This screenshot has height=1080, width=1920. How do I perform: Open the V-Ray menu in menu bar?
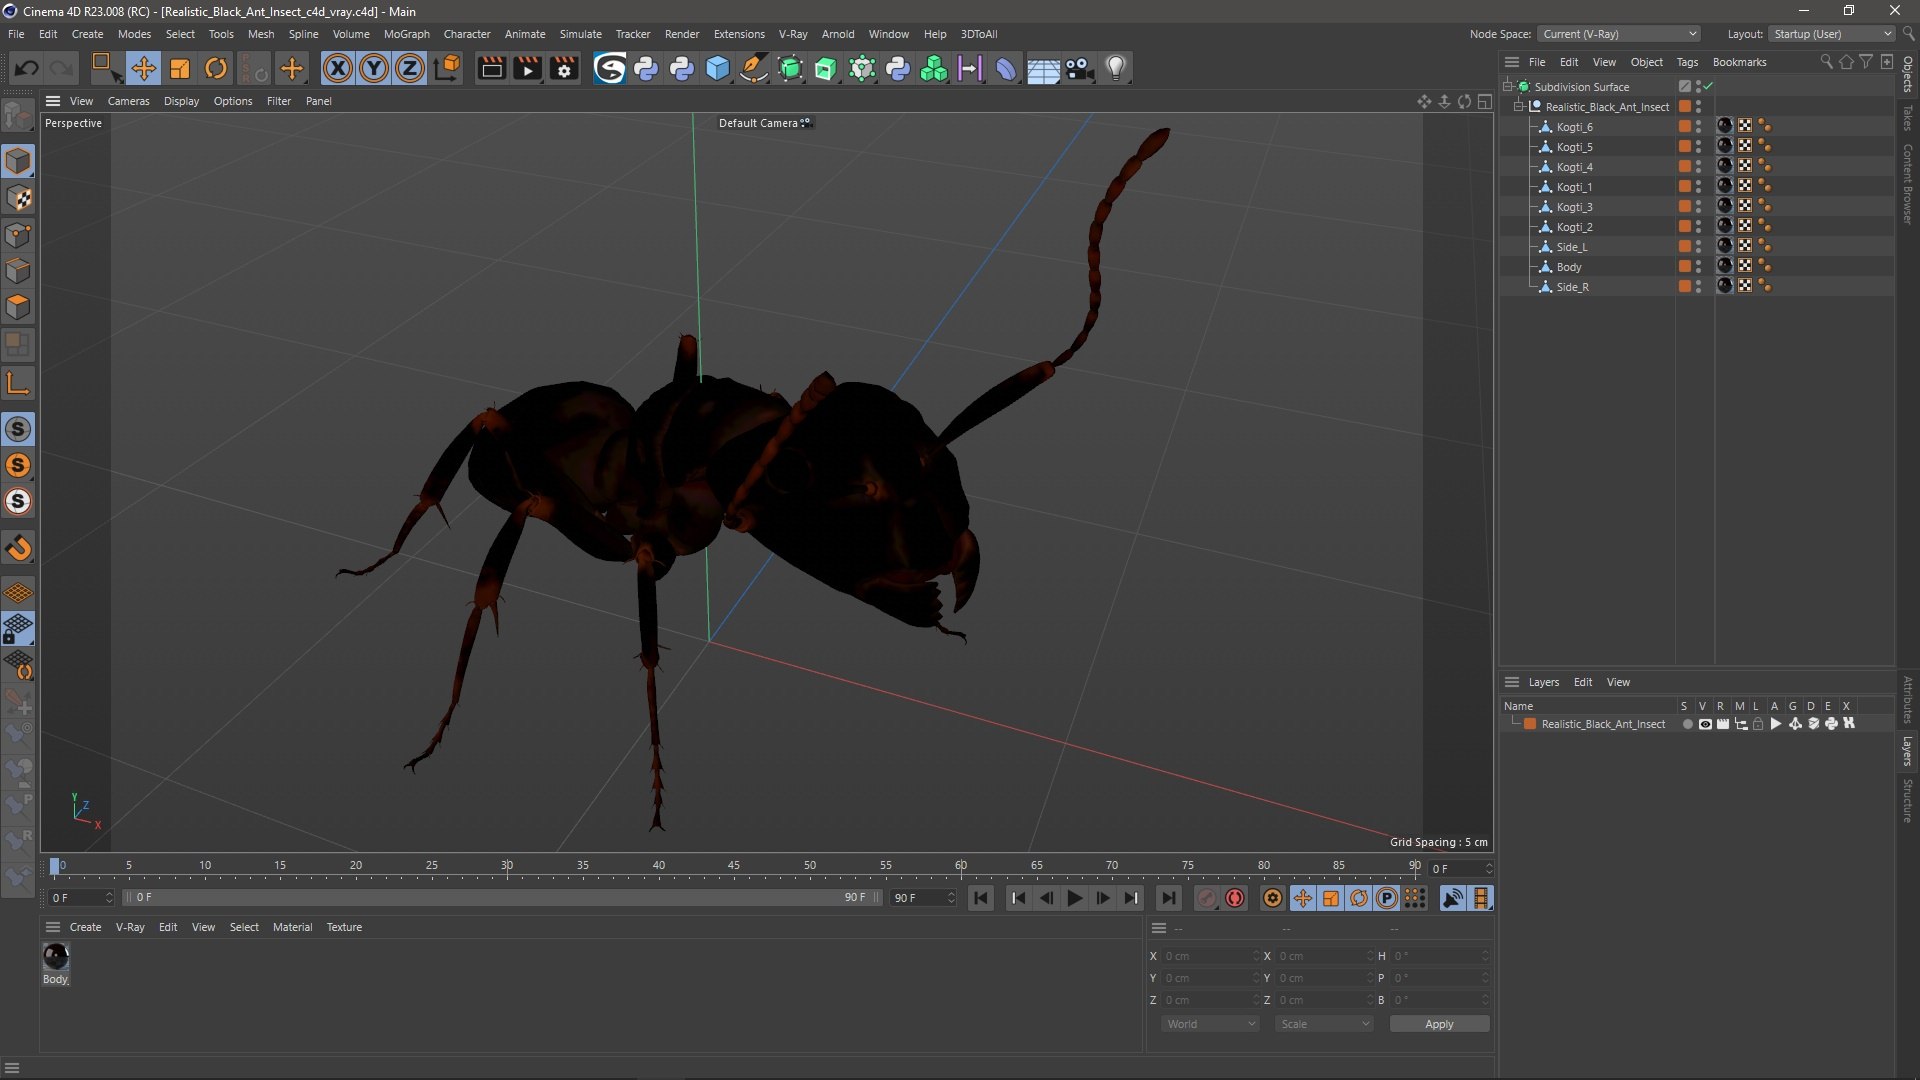coord(793,34)
